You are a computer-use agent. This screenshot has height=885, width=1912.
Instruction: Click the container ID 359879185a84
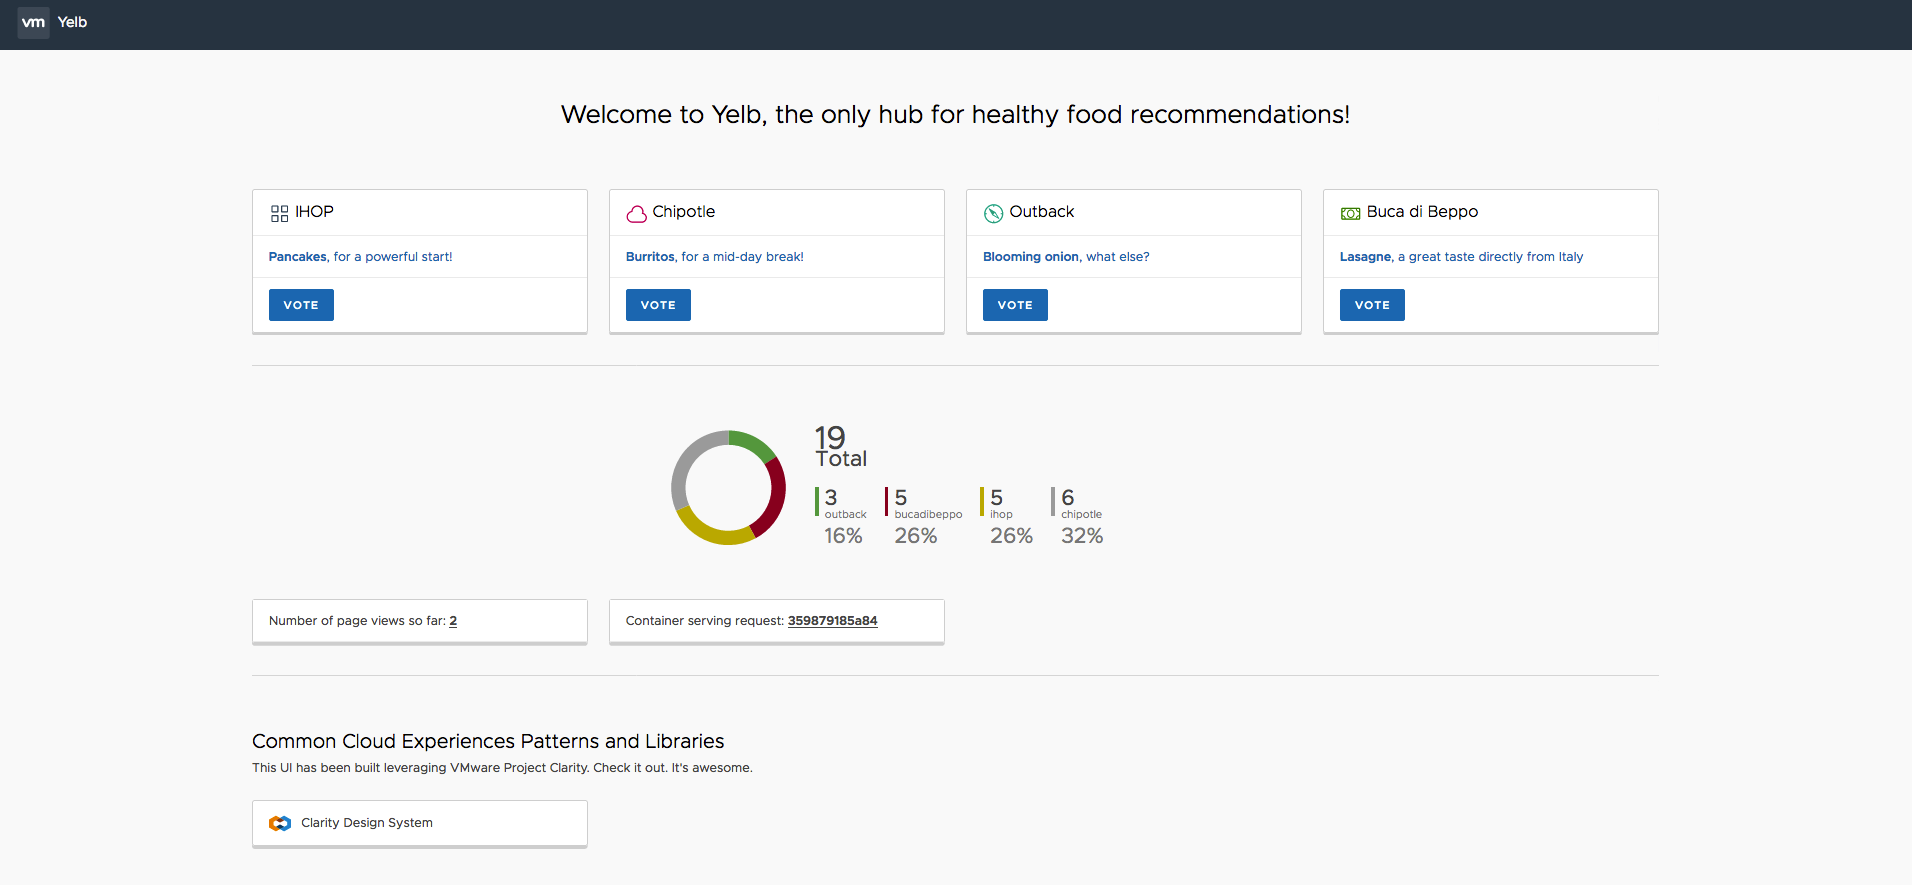coord(832,621)
